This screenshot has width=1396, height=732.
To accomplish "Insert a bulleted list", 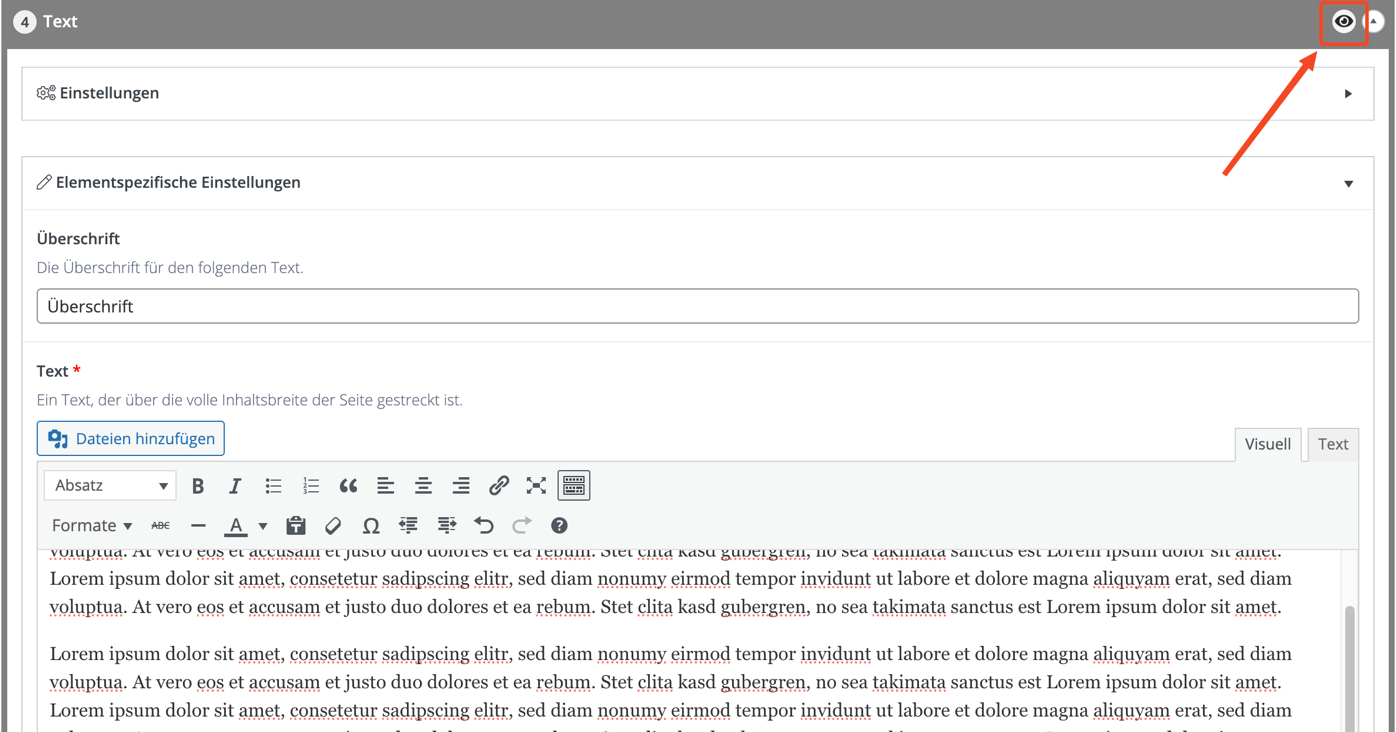I will tap(273, 486).
